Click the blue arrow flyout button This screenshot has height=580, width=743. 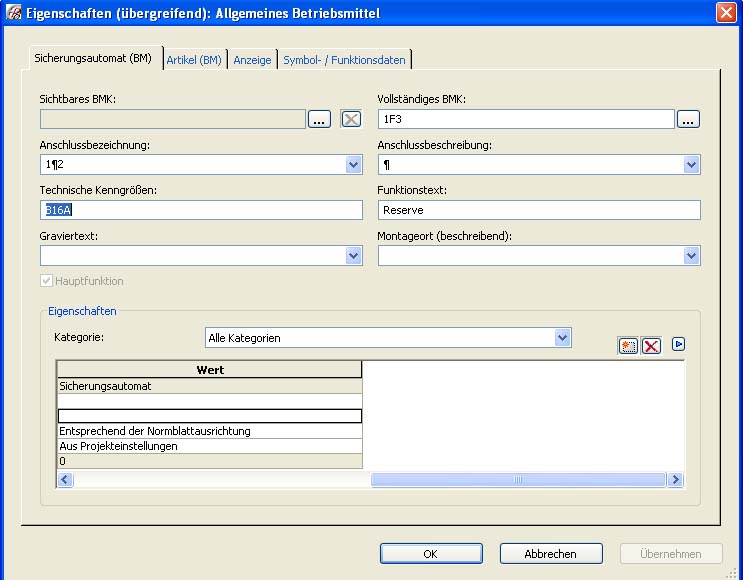point(679,345)
